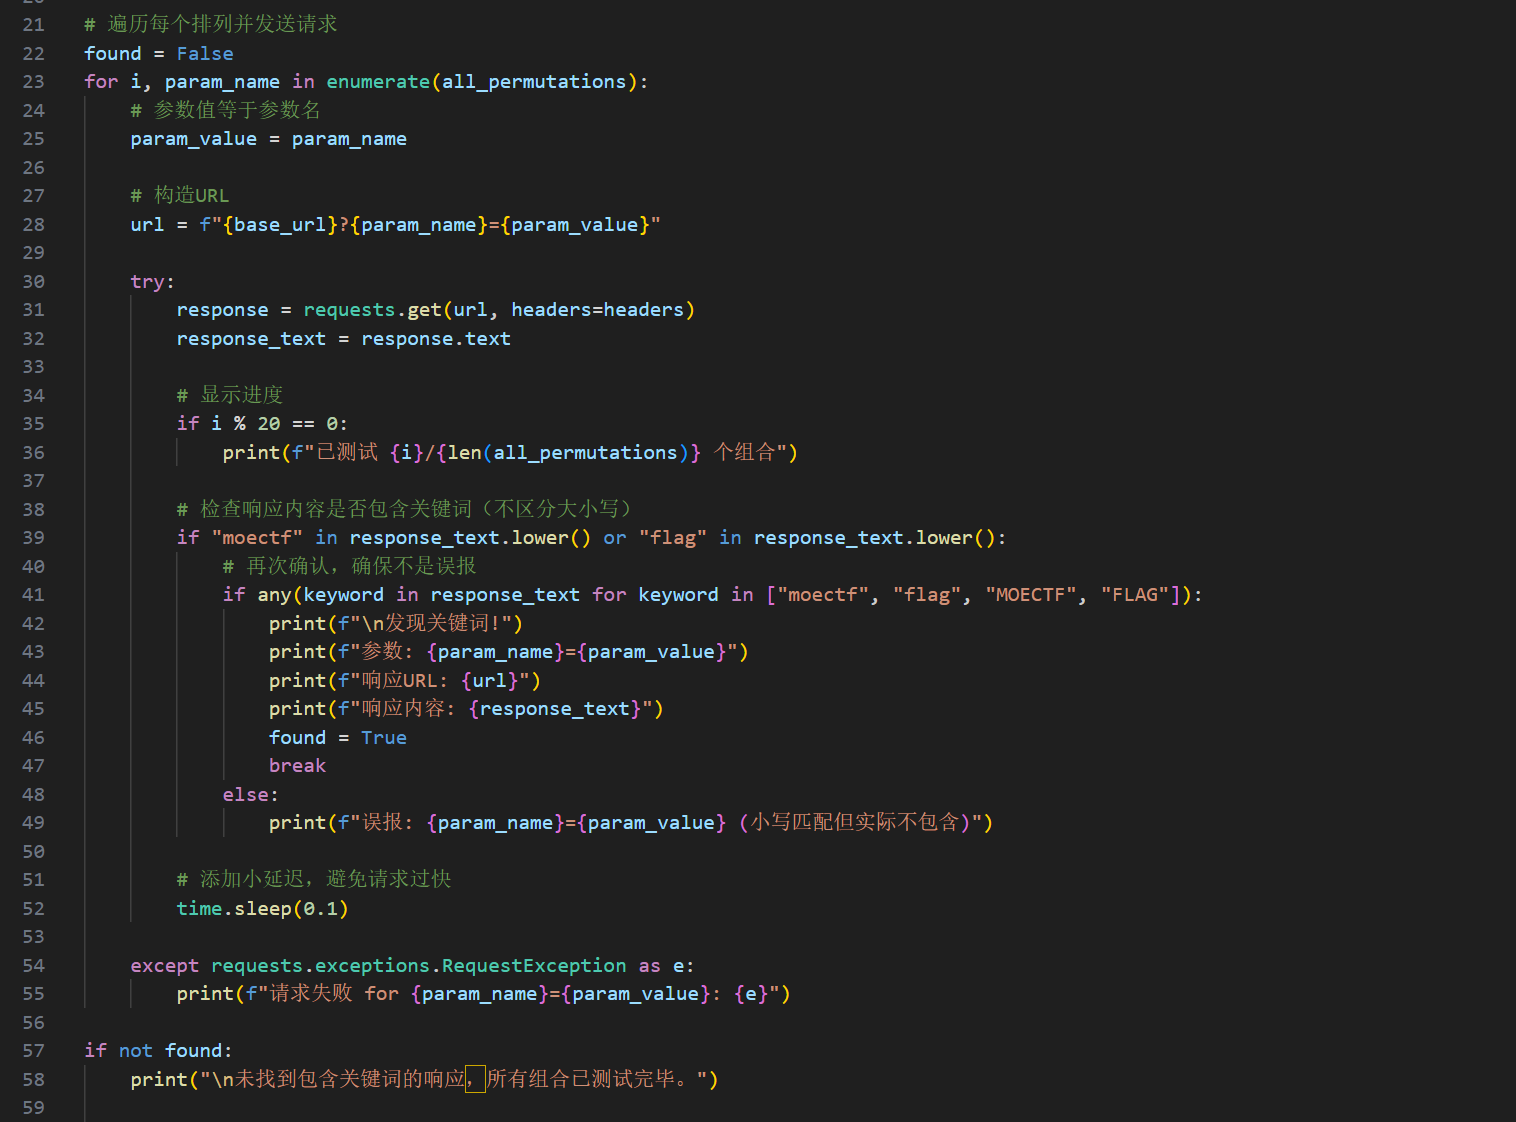The width and height of the screenshot is (1516, 1122).
Task: Click the except keyword
Action: 164,966
